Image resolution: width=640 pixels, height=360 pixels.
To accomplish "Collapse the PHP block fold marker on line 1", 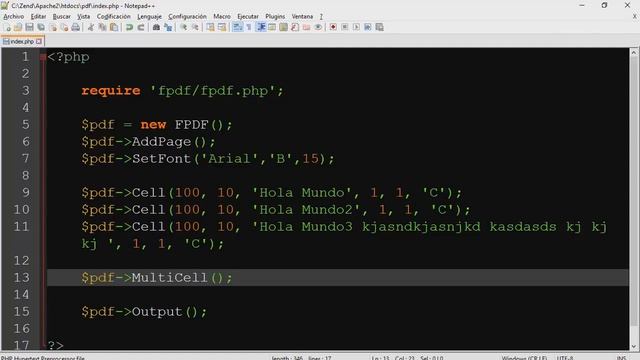I will [43, 57].
